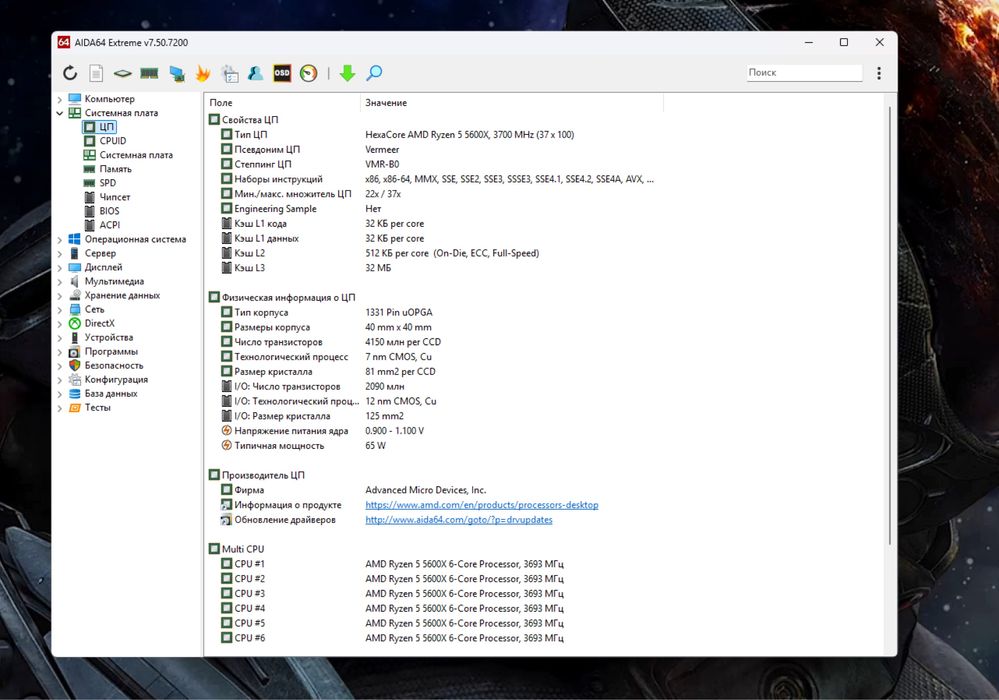Viewport: 999px width, 700px height.
Task: Click the user profile toolbar icon
Action: [x=255, y=73]
